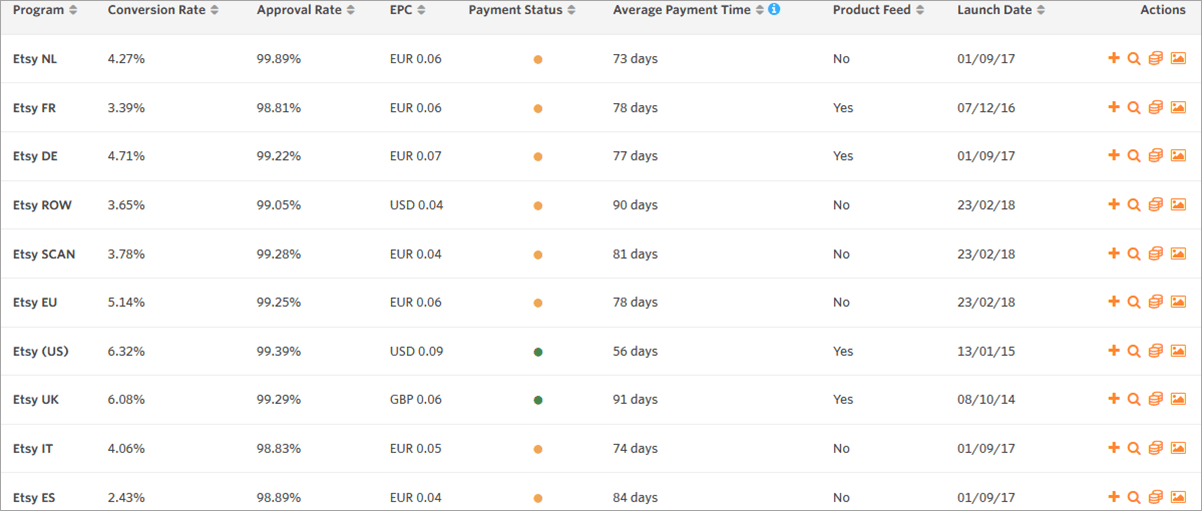Click the magnifier icon in Etsy EU row
Screen dimensions: 1202x511
click(1134, 302)
